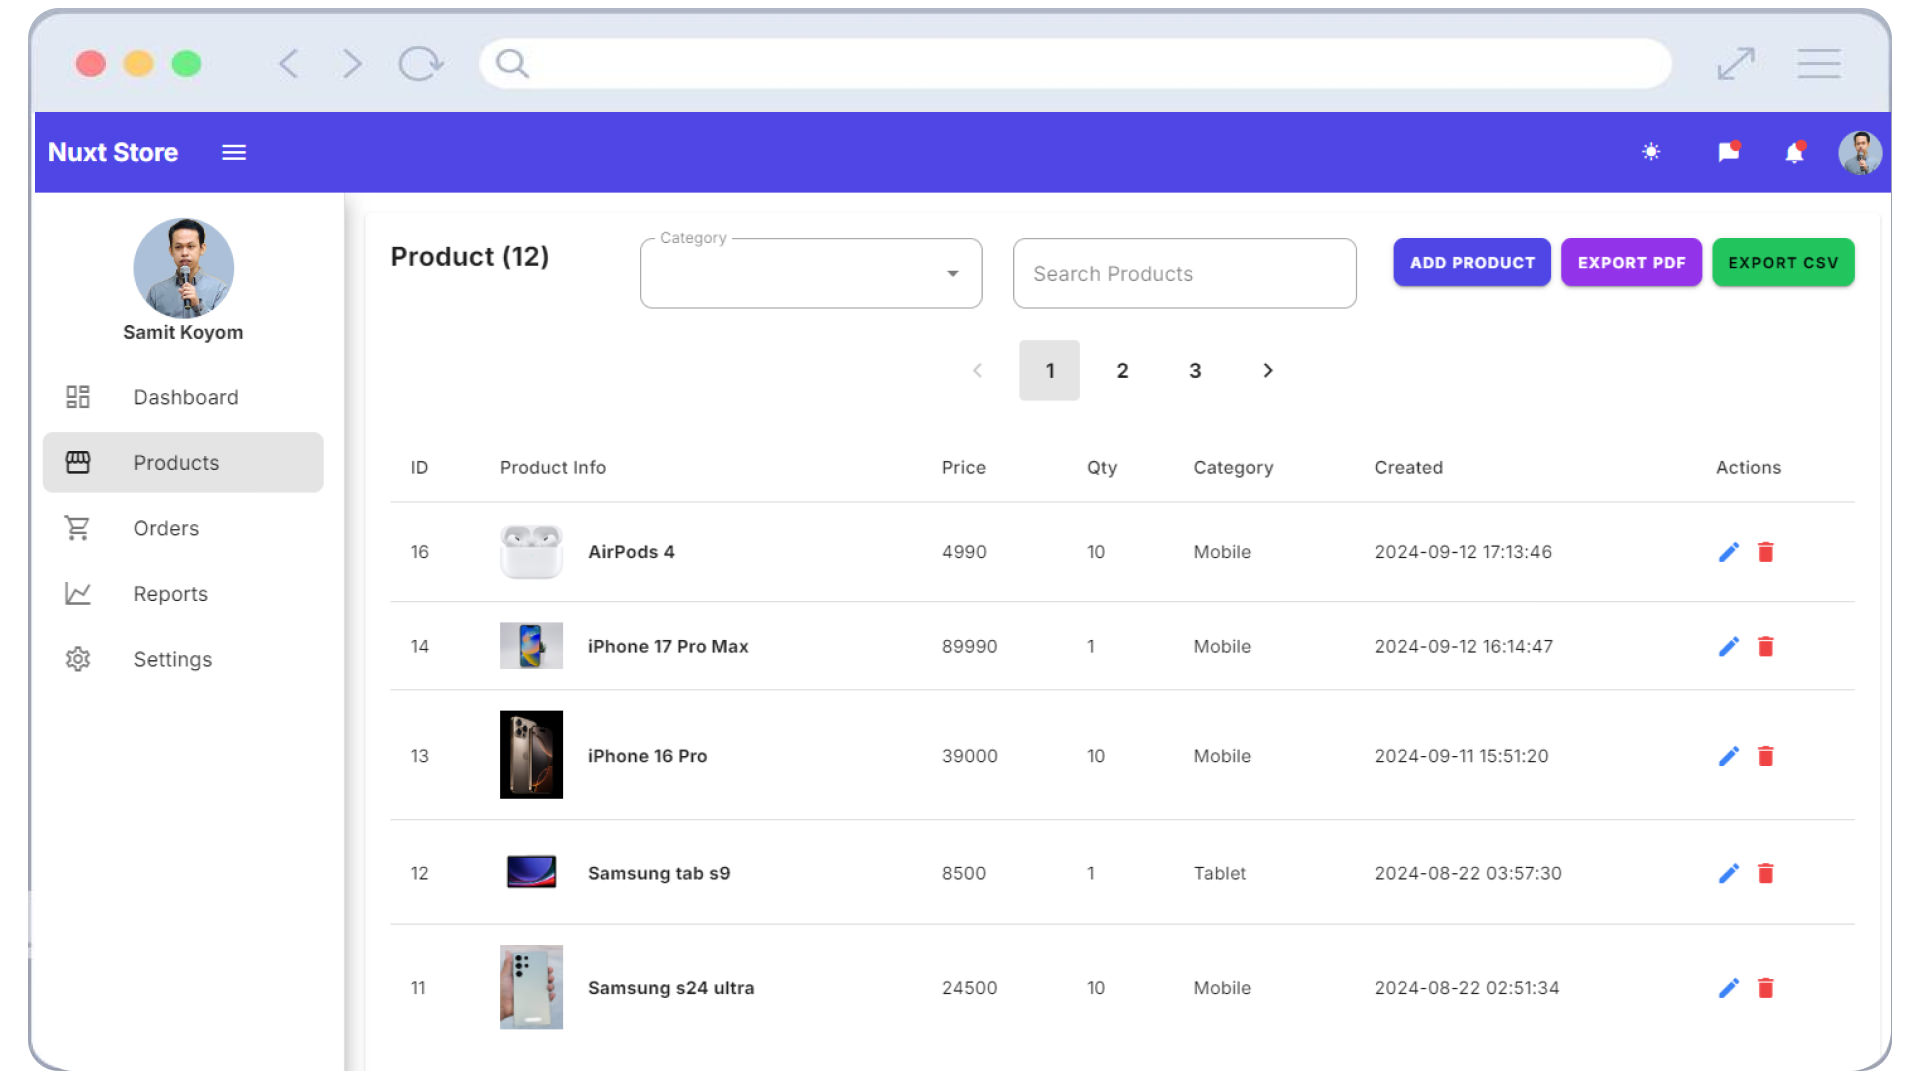Image resolution: width=1920 pixels, height=1080 pixels.
Task: Edit the Samsung tab s9 product
Action: pyautogui.click(x=1729, y=874)
